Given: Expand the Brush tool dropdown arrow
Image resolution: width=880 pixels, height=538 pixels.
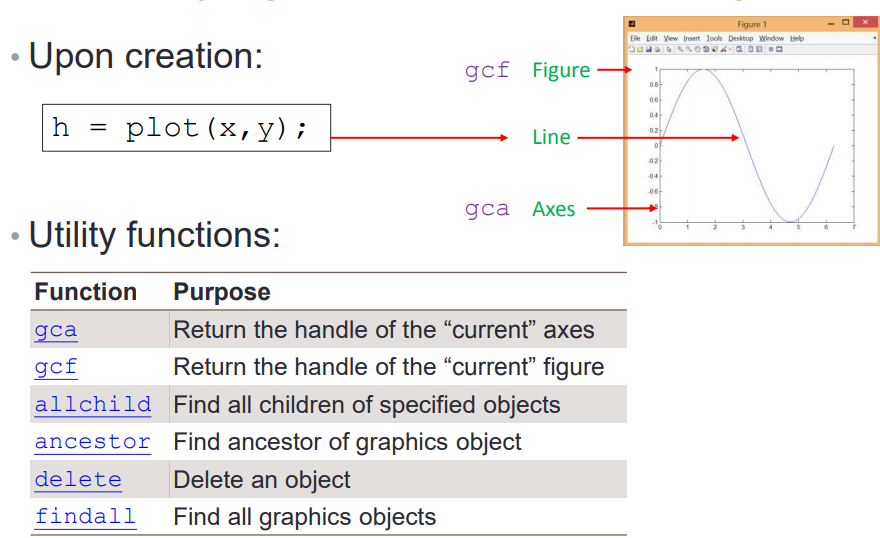Looking at the screenshot, I should [730, 49].
